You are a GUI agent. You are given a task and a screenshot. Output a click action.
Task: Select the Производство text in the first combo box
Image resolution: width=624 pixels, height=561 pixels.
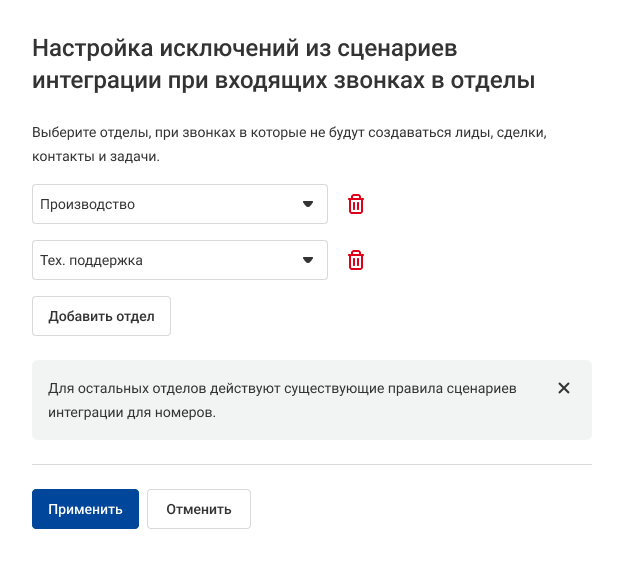(x=87, y=204)
